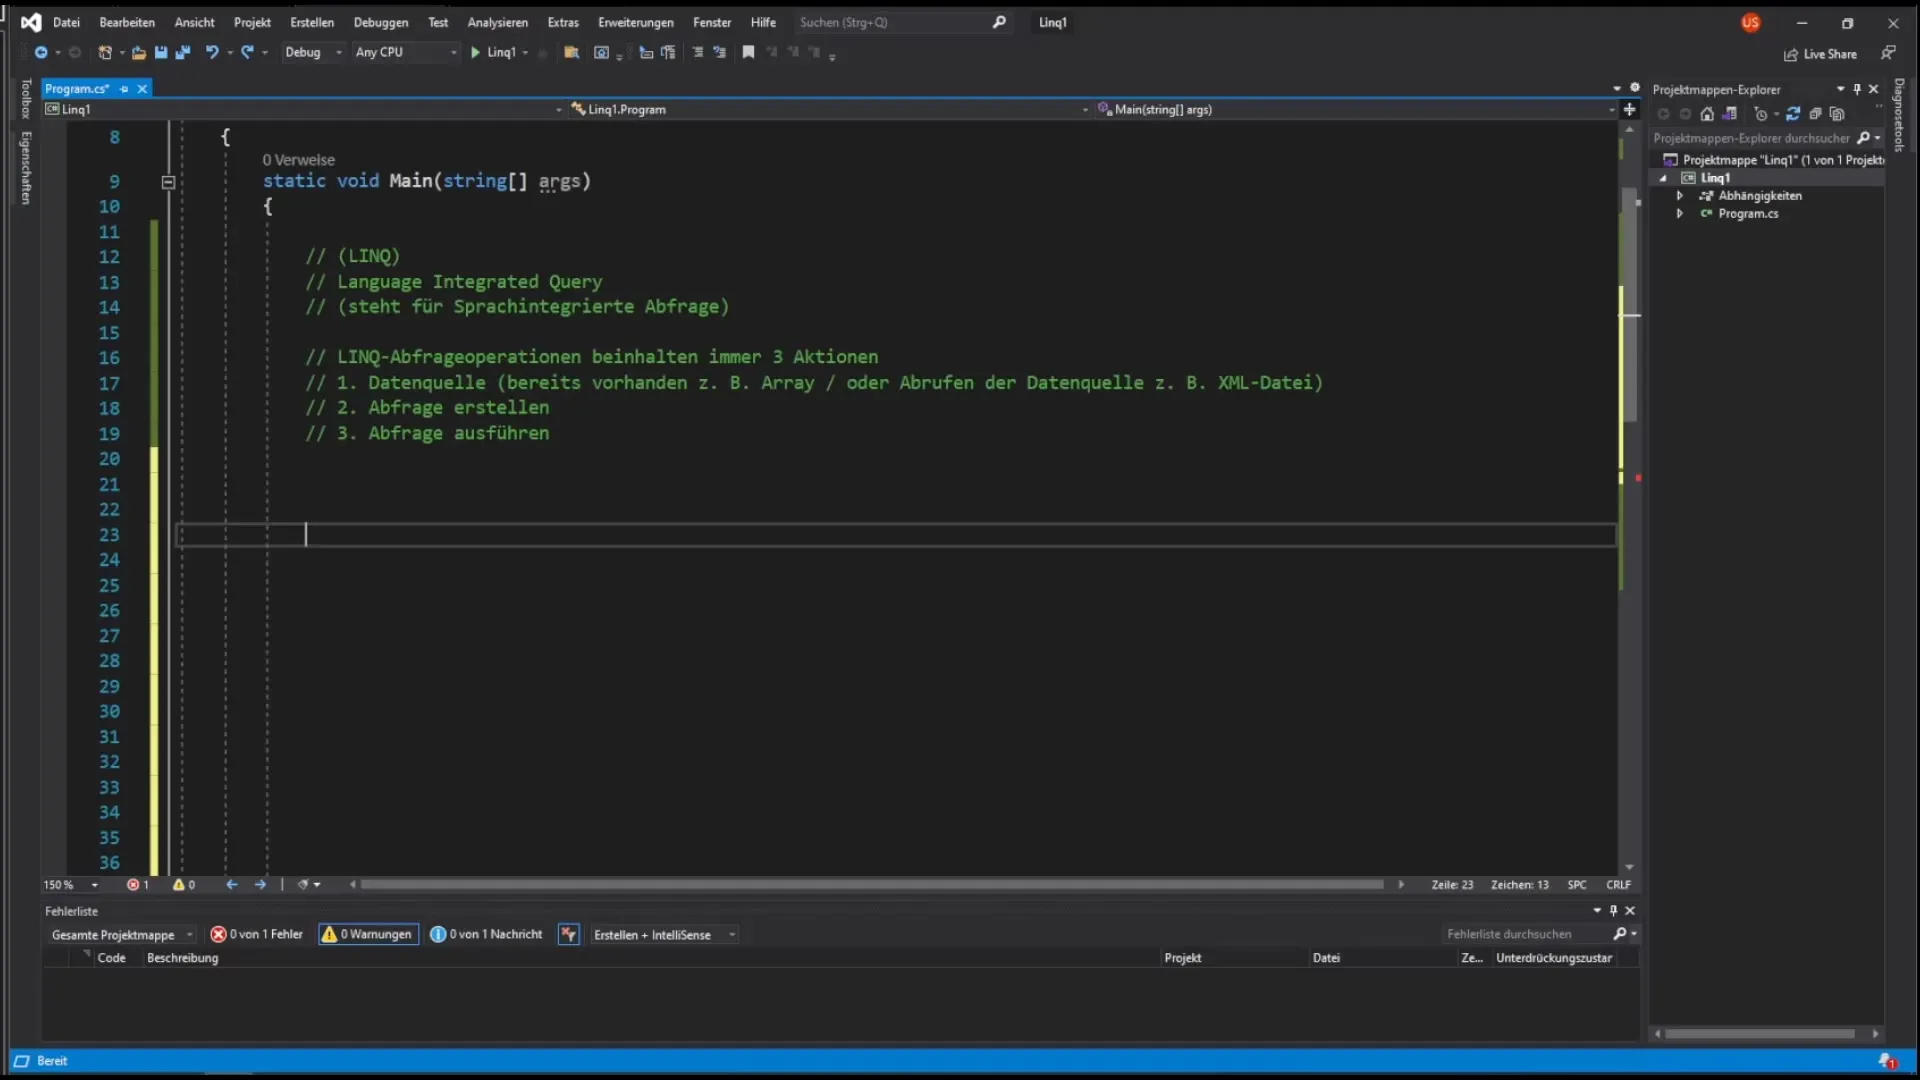Click the editor horizontal scrollbar

click(872, 884)
